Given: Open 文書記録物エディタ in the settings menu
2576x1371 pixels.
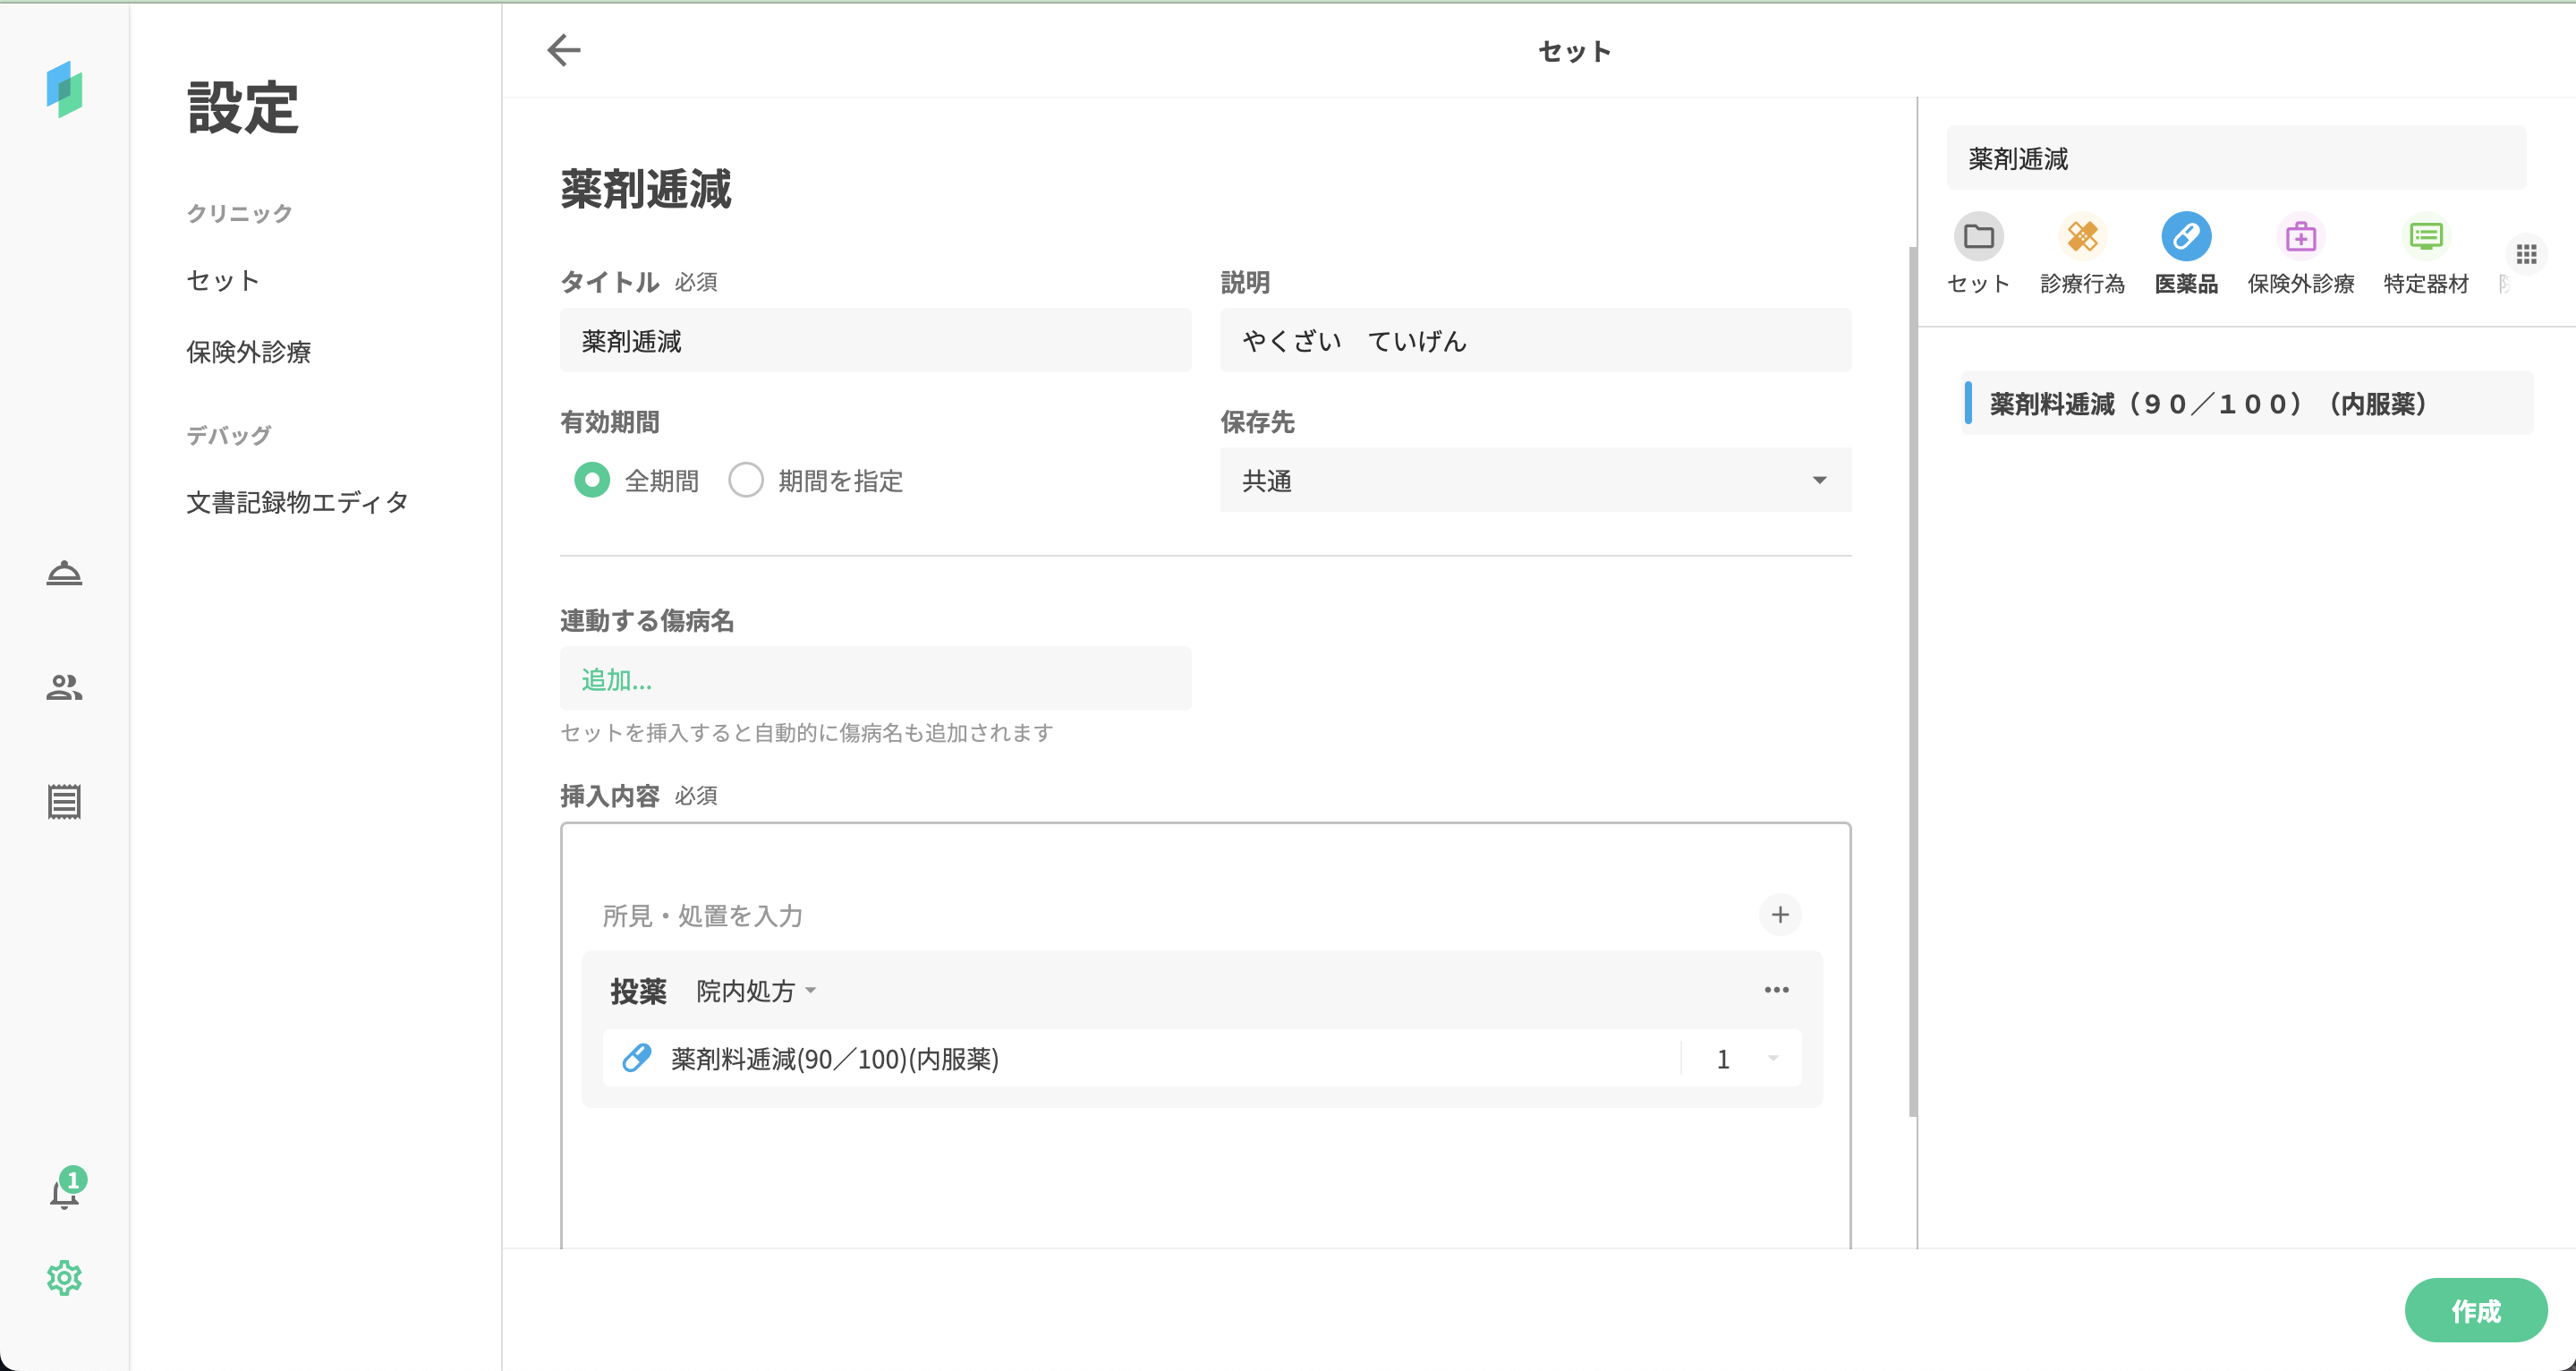Looking at the screenshot, I should (297, 501).
